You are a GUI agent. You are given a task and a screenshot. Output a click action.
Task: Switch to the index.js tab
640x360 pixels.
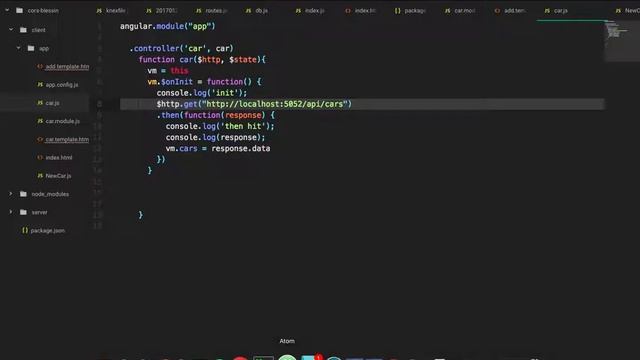click(x=310, y=11)
